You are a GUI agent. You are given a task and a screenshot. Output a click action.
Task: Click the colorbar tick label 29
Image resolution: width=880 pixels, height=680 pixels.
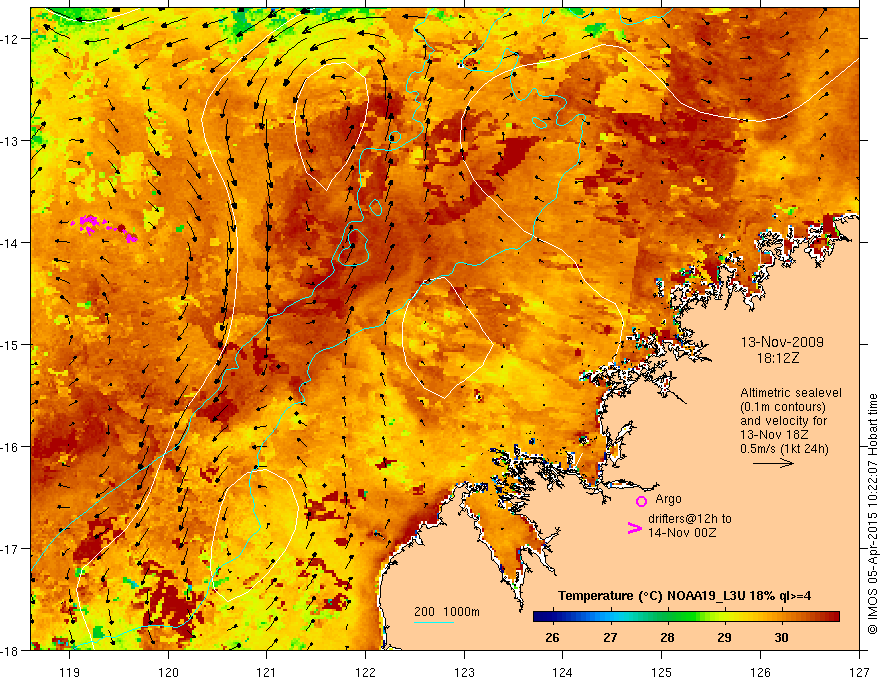(724, 637)
